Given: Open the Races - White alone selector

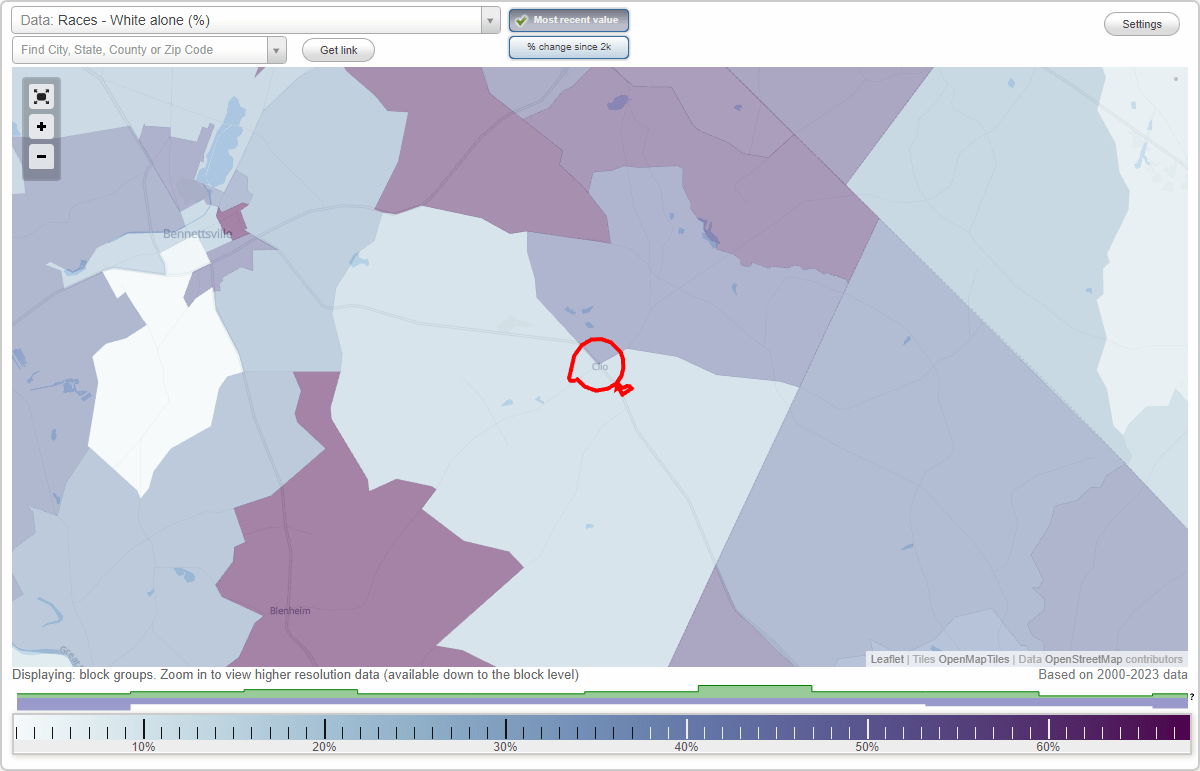Looking at the screenshot, I should [x=488, y=19].
